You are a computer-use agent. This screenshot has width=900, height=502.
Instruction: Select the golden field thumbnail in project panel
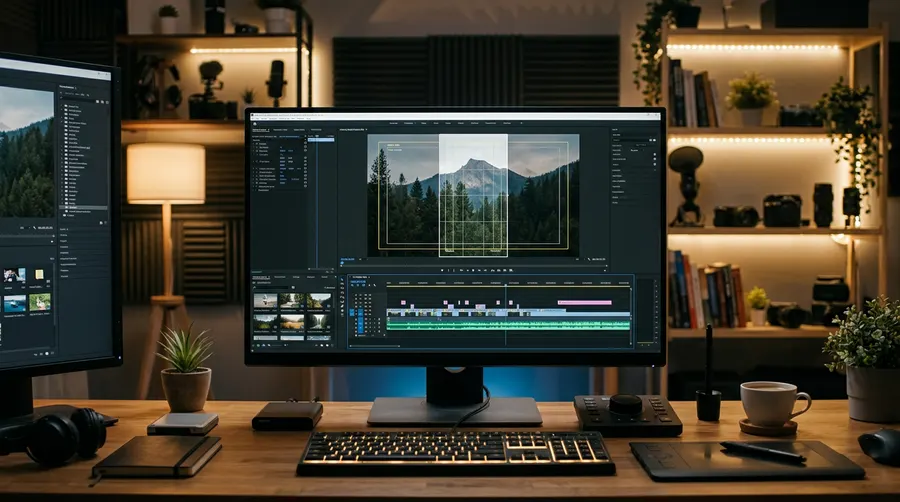(x=292, y=322)
